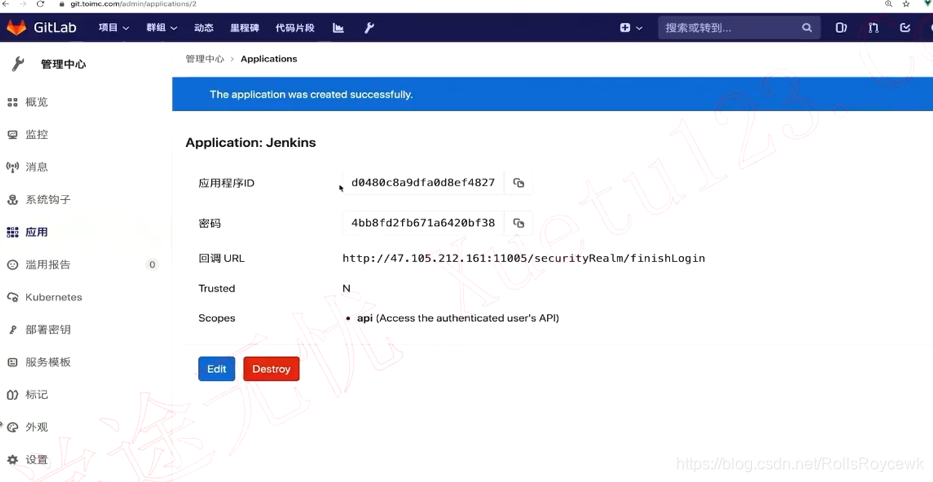This screenshot has width=933, height=482.
Task: Go to 里程碑 in top navigation
Action: pos(245,27)
